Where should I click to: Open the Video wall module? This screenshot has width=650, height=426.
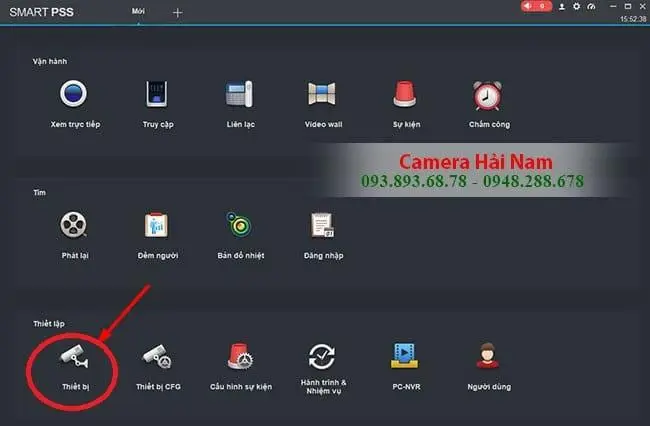[322, 94]
